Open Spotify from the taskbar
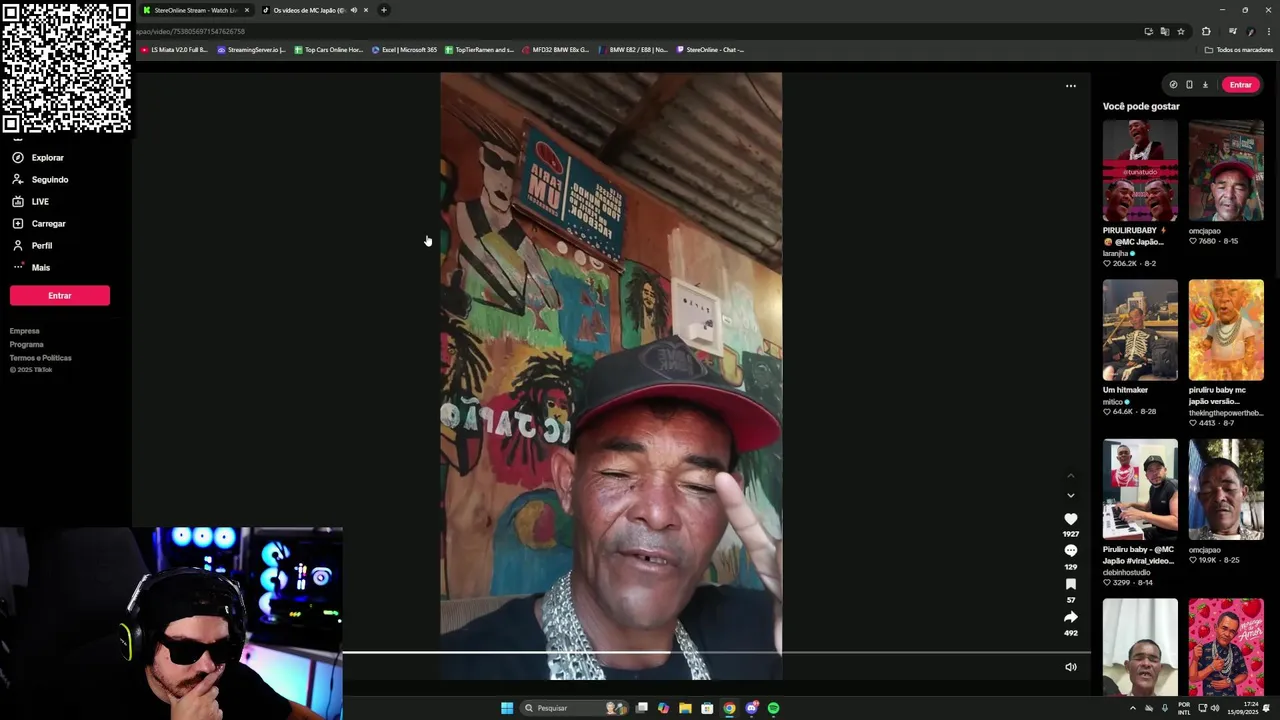The image size is (1280, 720). pyautogui.click(x=773, y=708)
